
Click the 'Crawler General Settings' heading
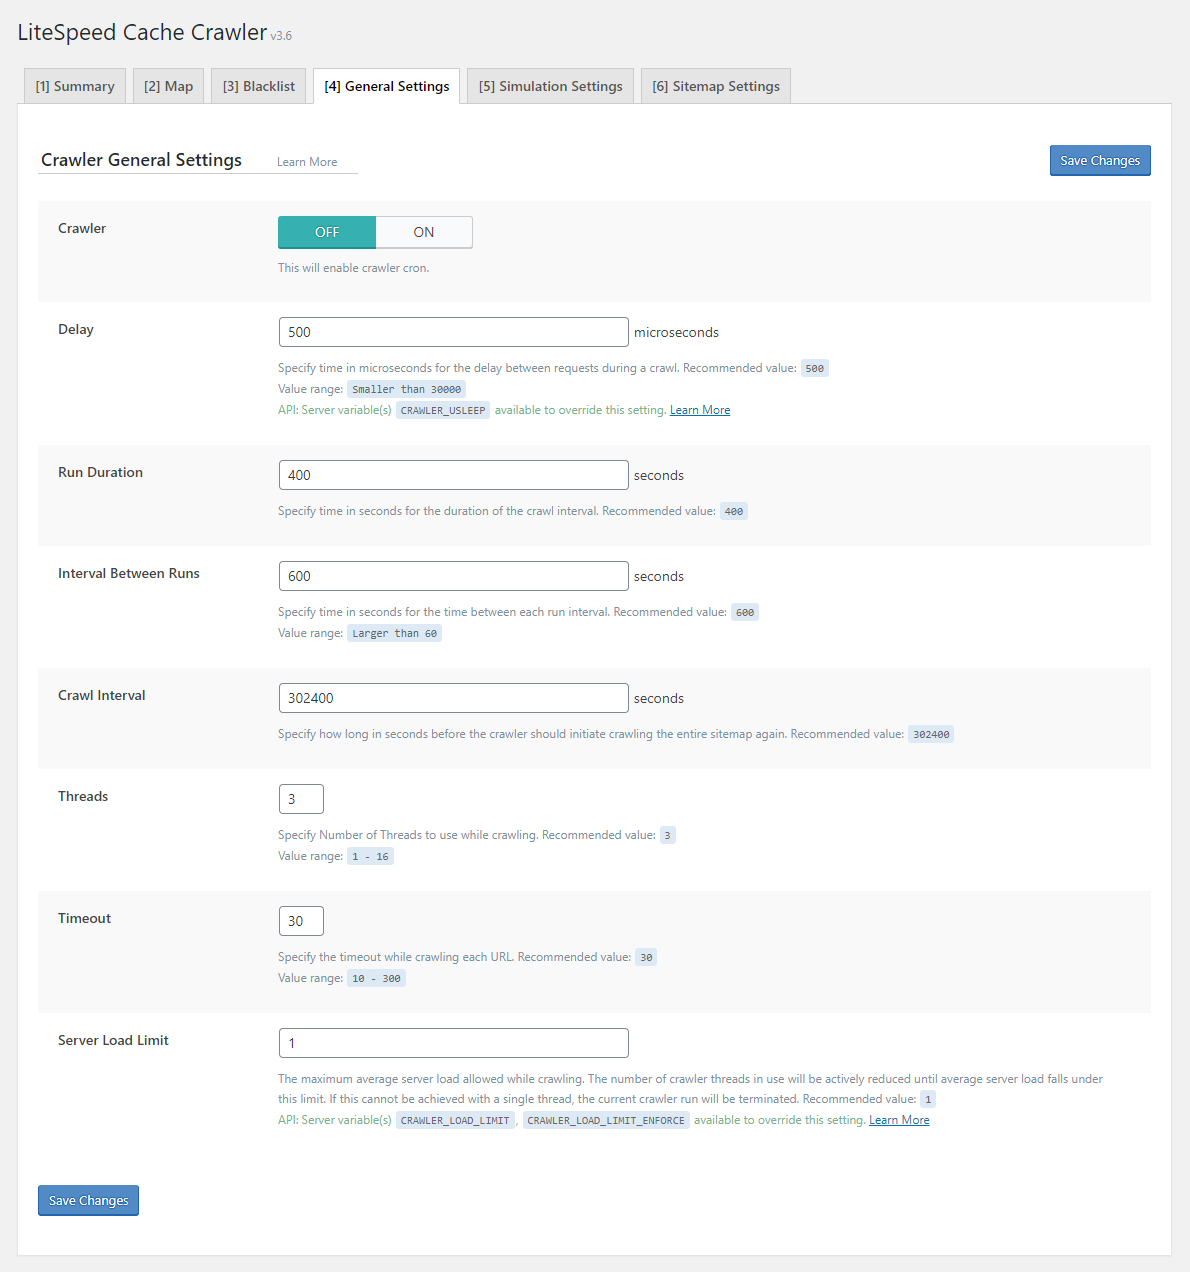[x=141, y=160]
